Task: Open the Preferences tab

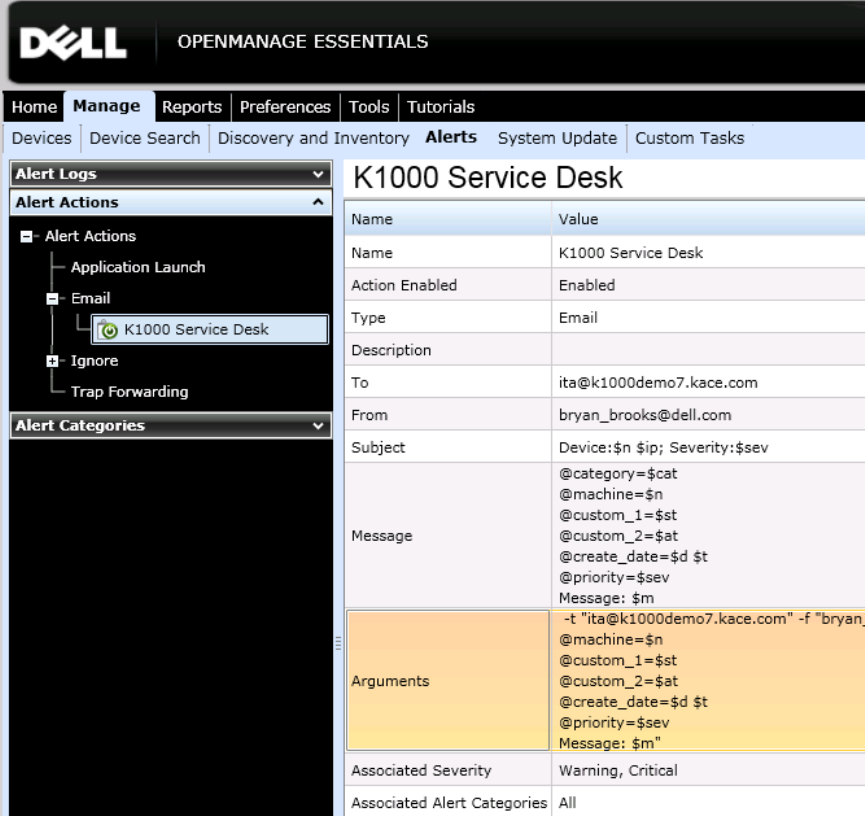Action: [x=285, y=107]
